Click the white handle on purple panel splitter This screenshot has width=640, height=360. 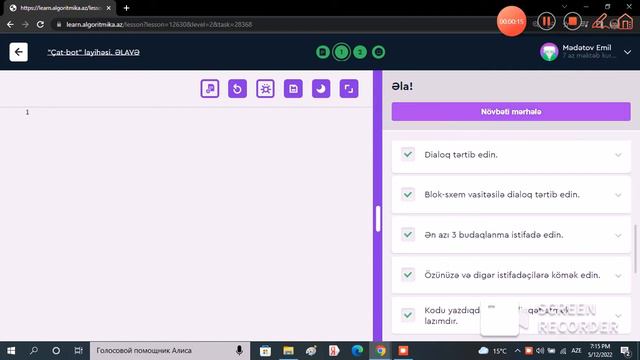[x=378, y=219]
